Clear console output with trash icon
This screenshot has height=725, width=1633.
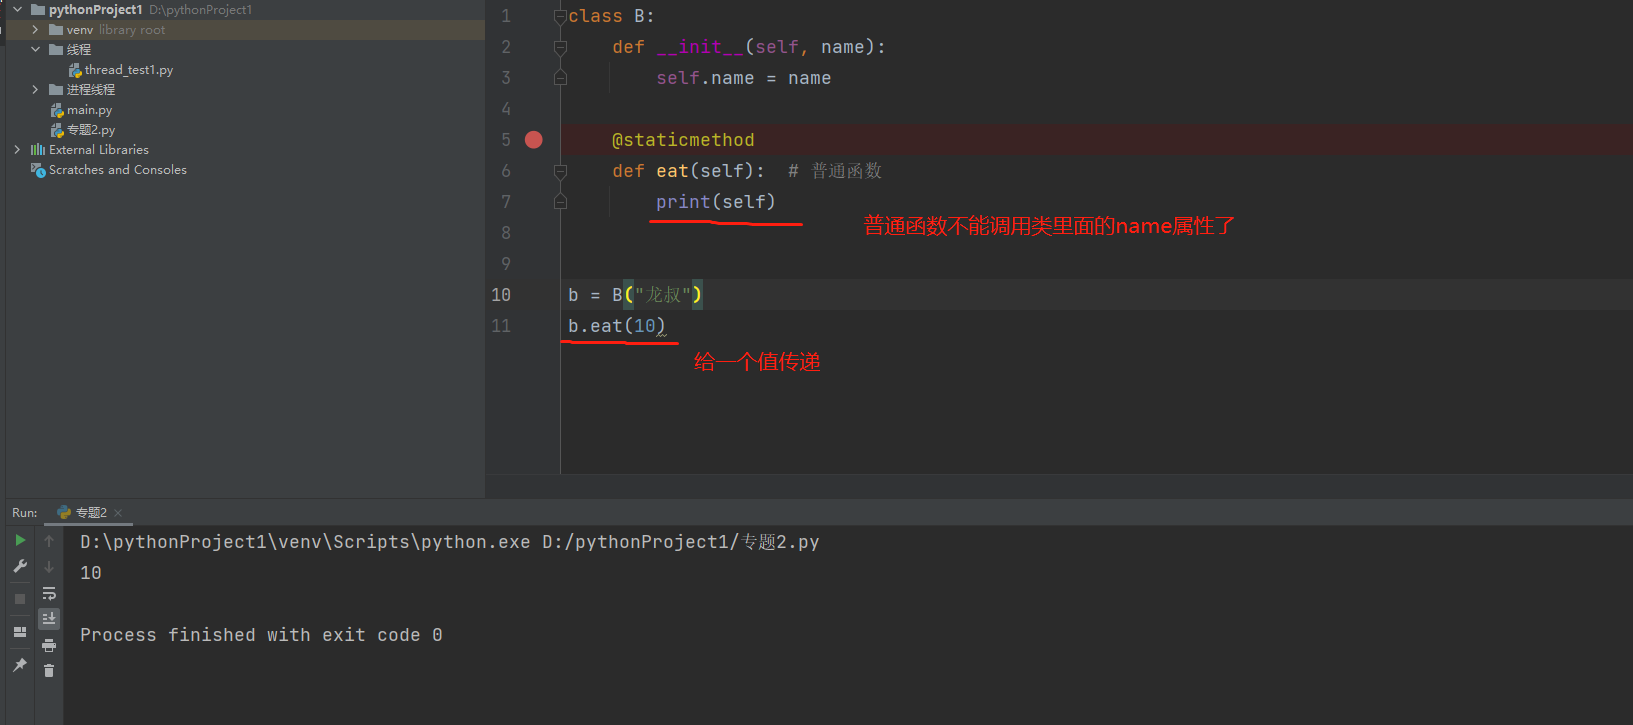(49, 670)
